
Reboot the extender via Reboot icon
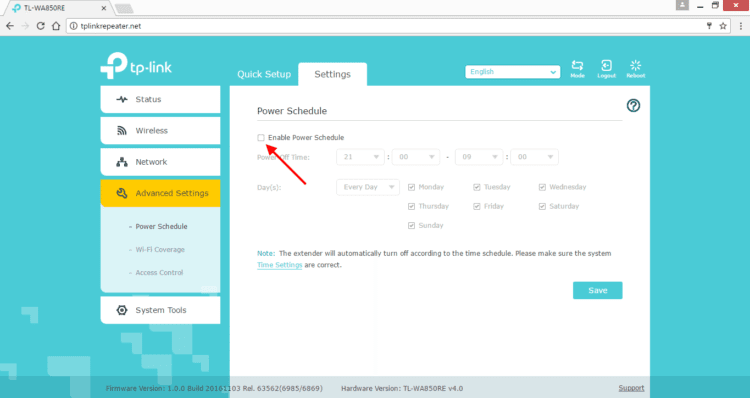click(x=636, y=69)
